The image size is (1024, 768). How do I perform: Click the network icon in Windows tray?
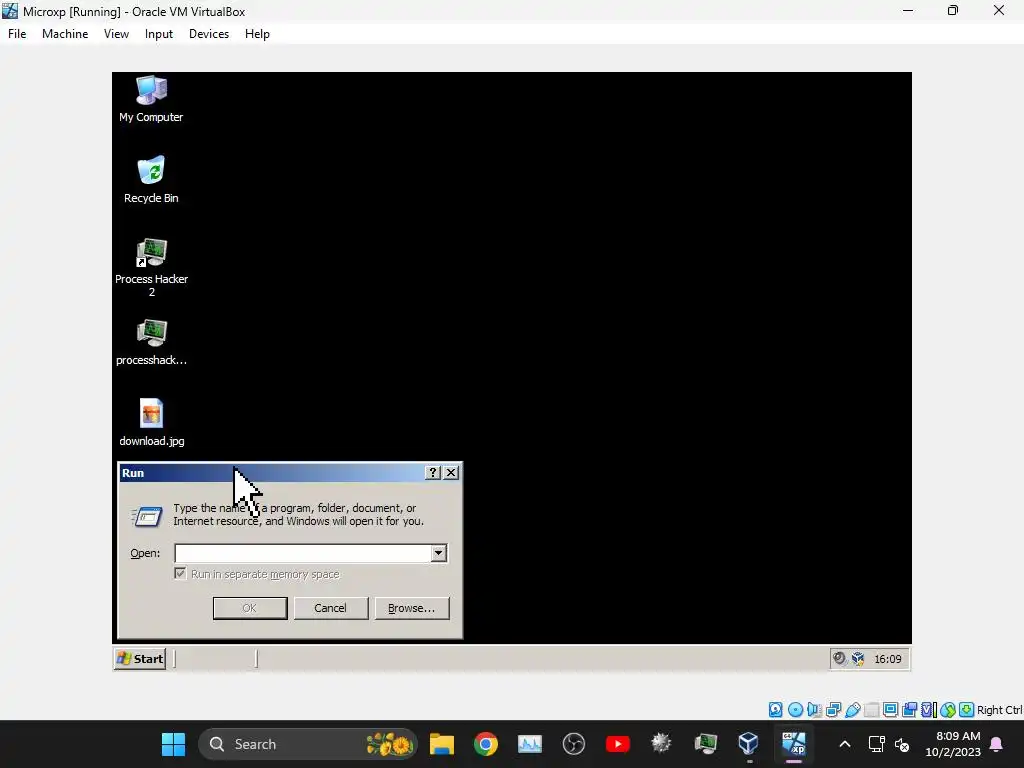876,744
